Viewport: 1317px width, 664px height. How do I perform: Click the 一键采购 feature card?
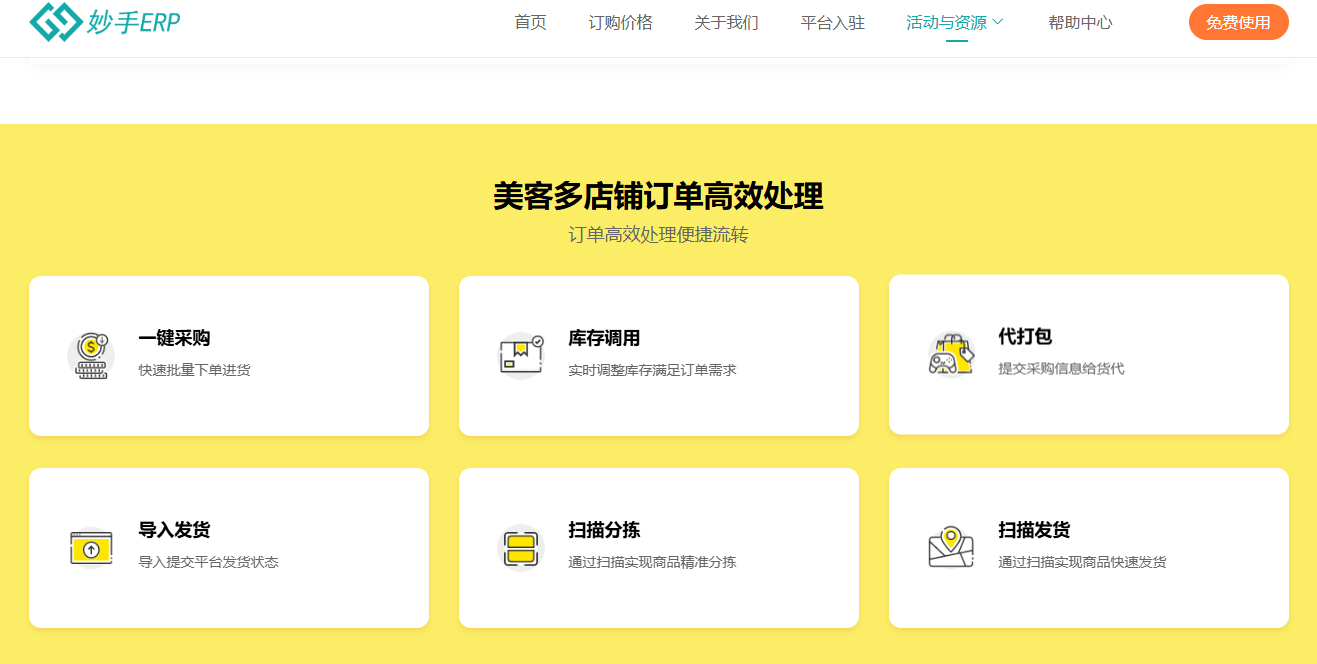(x=229, y=355)
